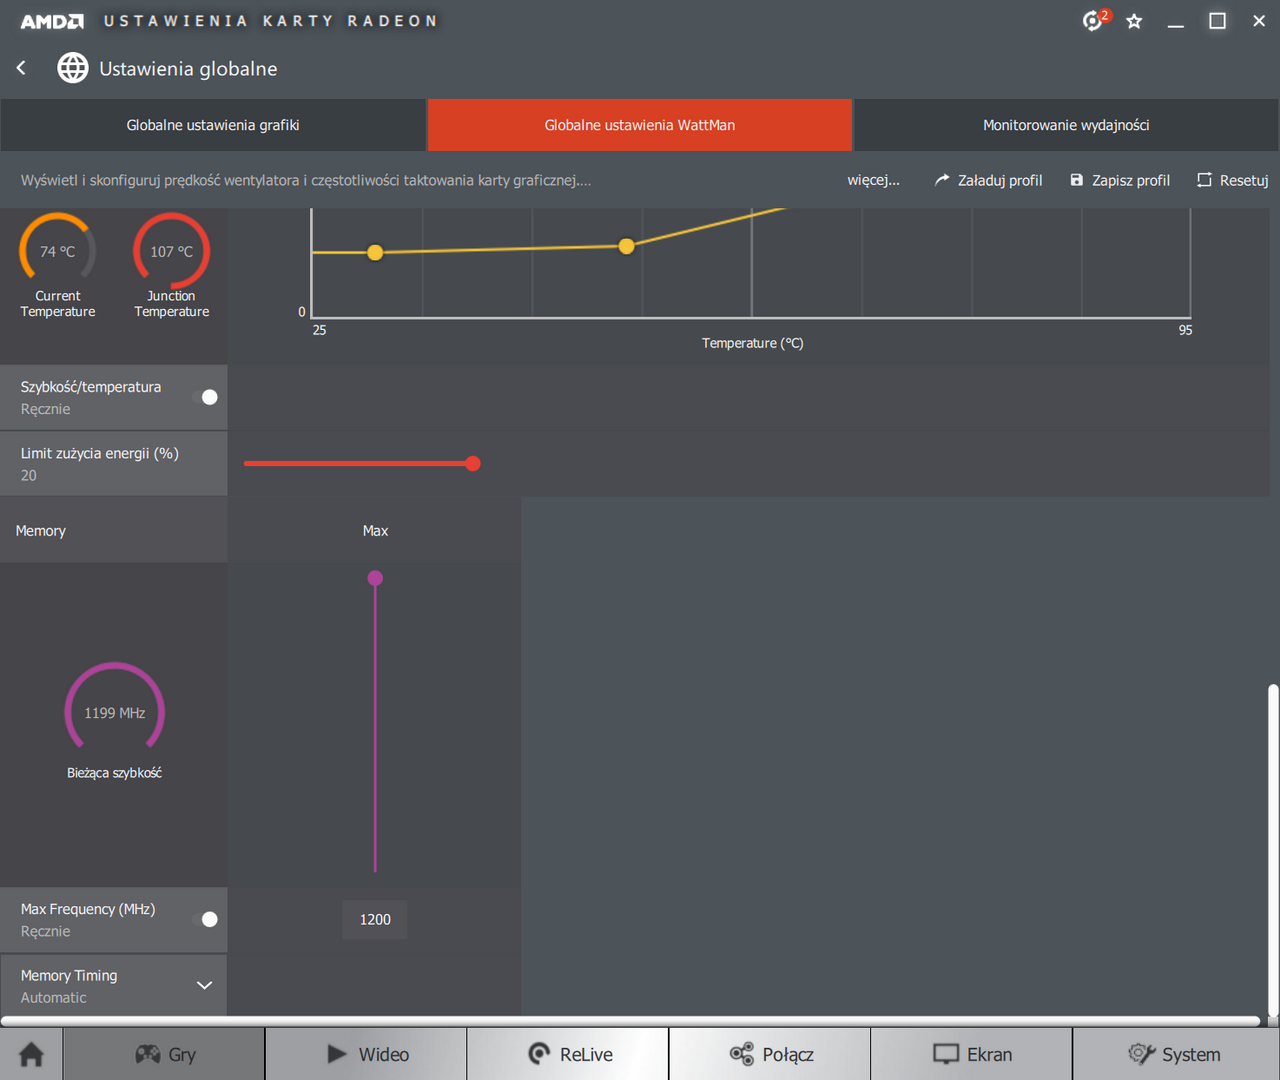The image size is (1280, 1080).
Task: Click the globe icon beside Ustawienia globalne
Action: click(73, 68)
